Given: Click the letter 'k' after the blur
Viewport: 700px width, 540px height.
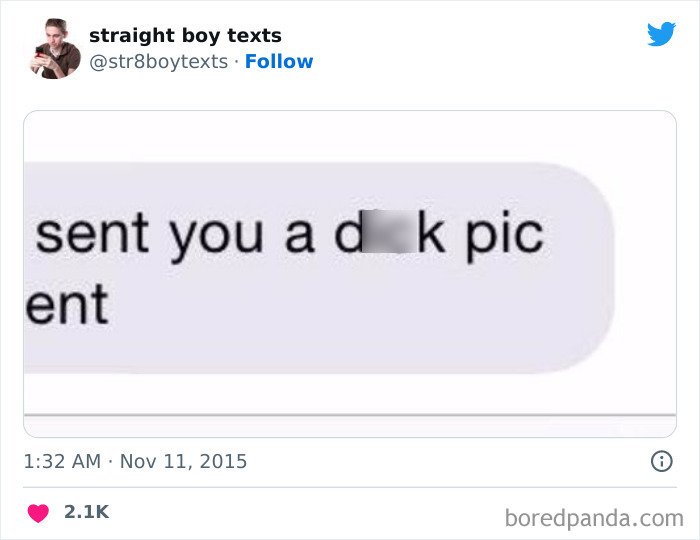Looking at the screenshot, I should [x=431, y=231].
